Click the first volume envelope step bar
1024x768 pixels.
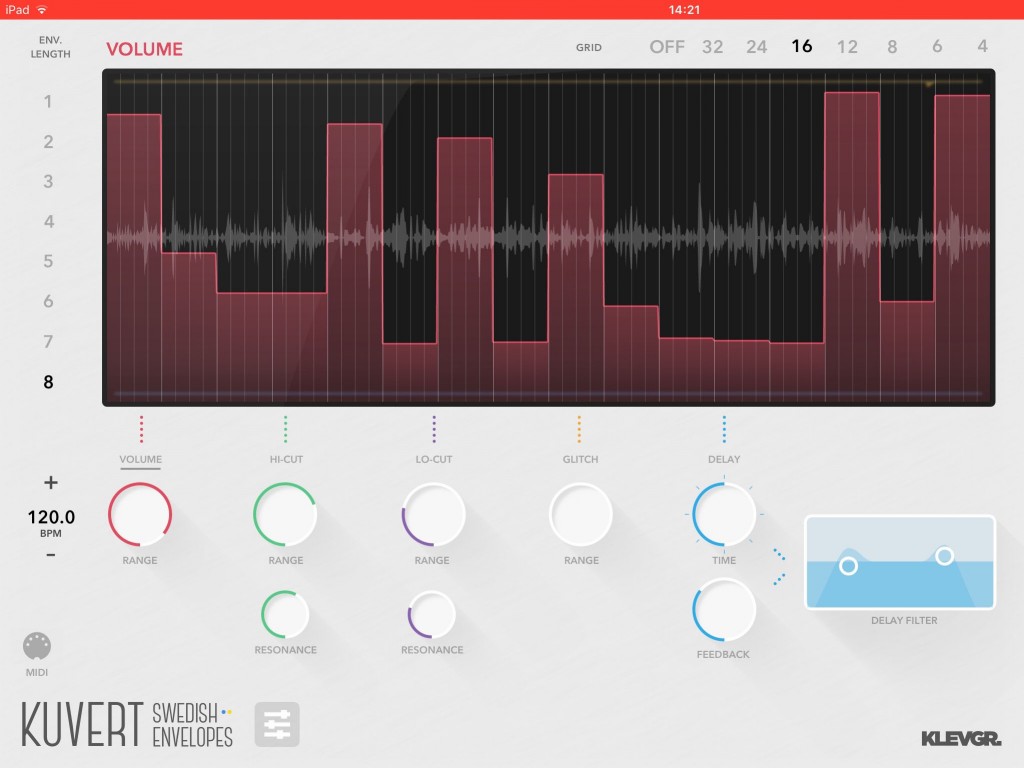tap(134, 258)
